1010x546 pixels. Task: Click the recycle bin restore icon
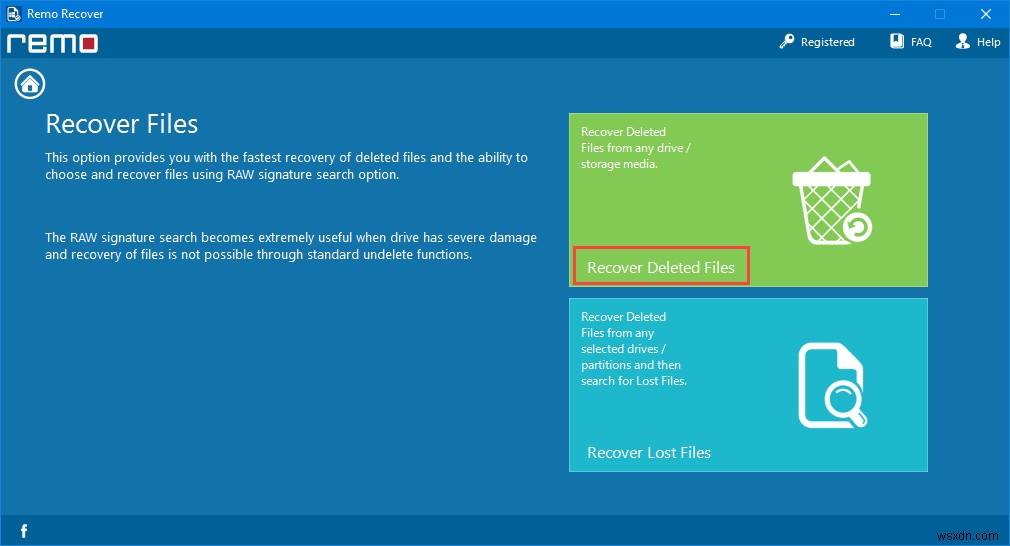pyautogui.click(x=832, y=200)
